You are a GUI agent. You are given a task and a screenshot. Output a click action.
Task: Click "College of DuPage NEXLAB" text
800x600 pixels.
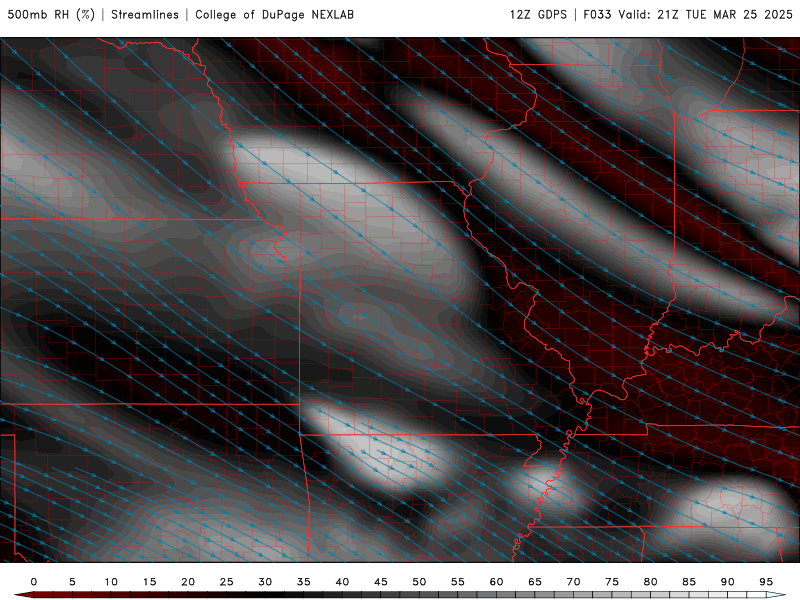click(x=274, y=14)
